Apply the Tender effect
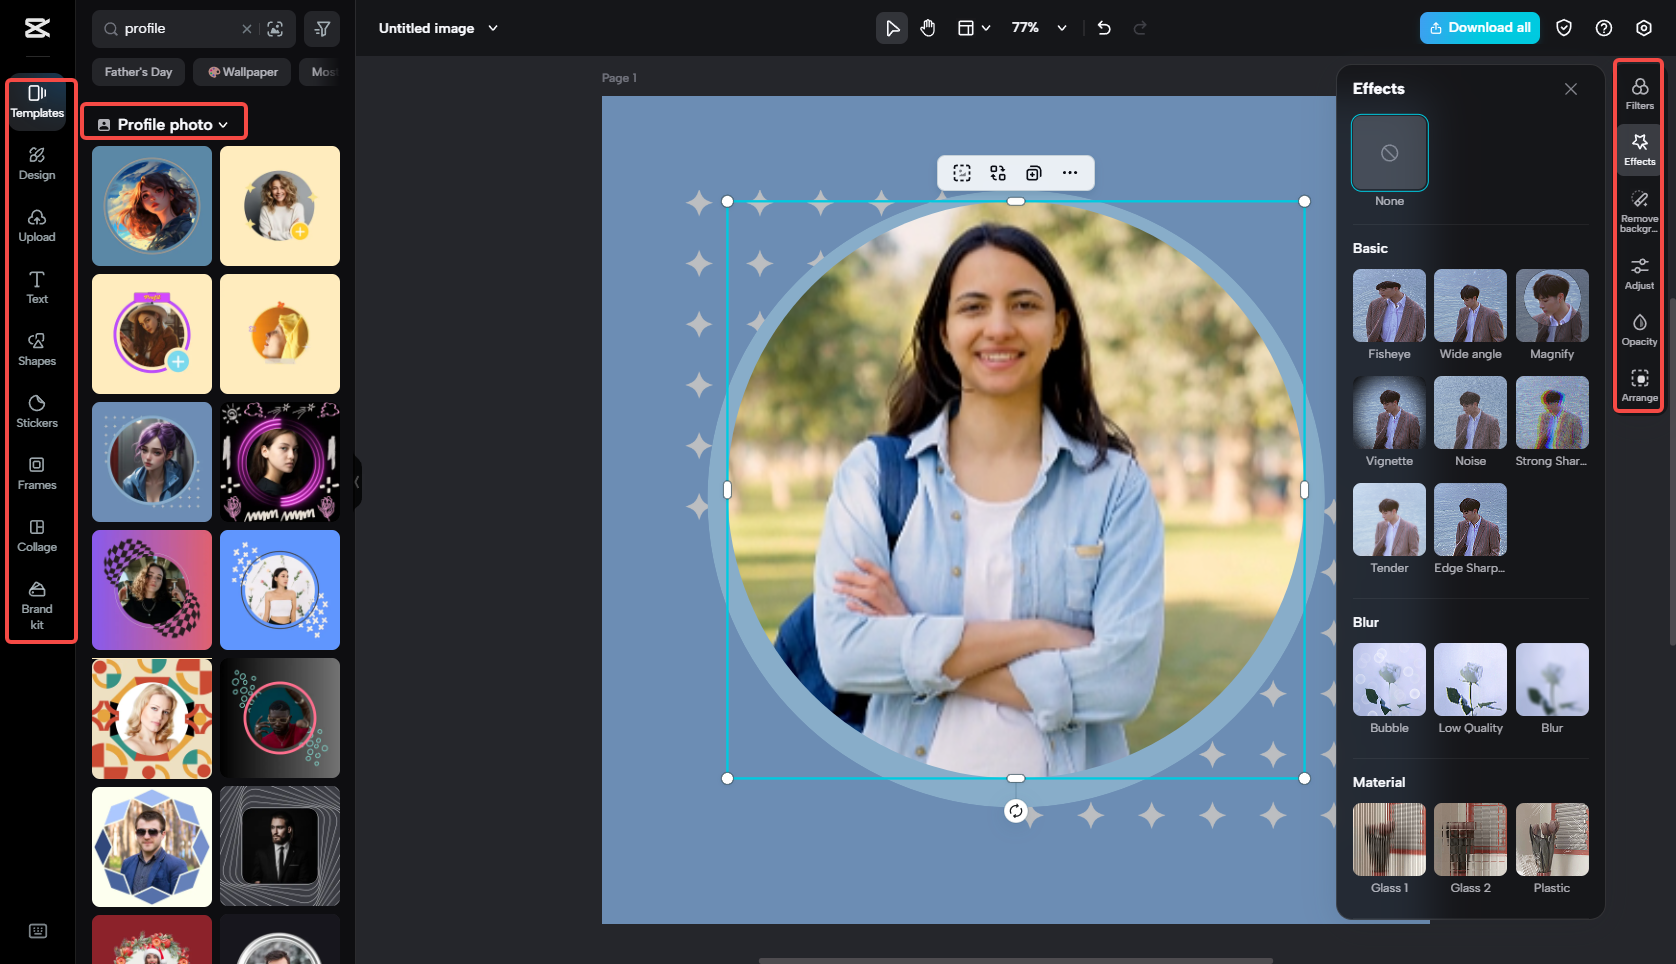This screenshot has height=964, width=1676. coord(1390,520)
